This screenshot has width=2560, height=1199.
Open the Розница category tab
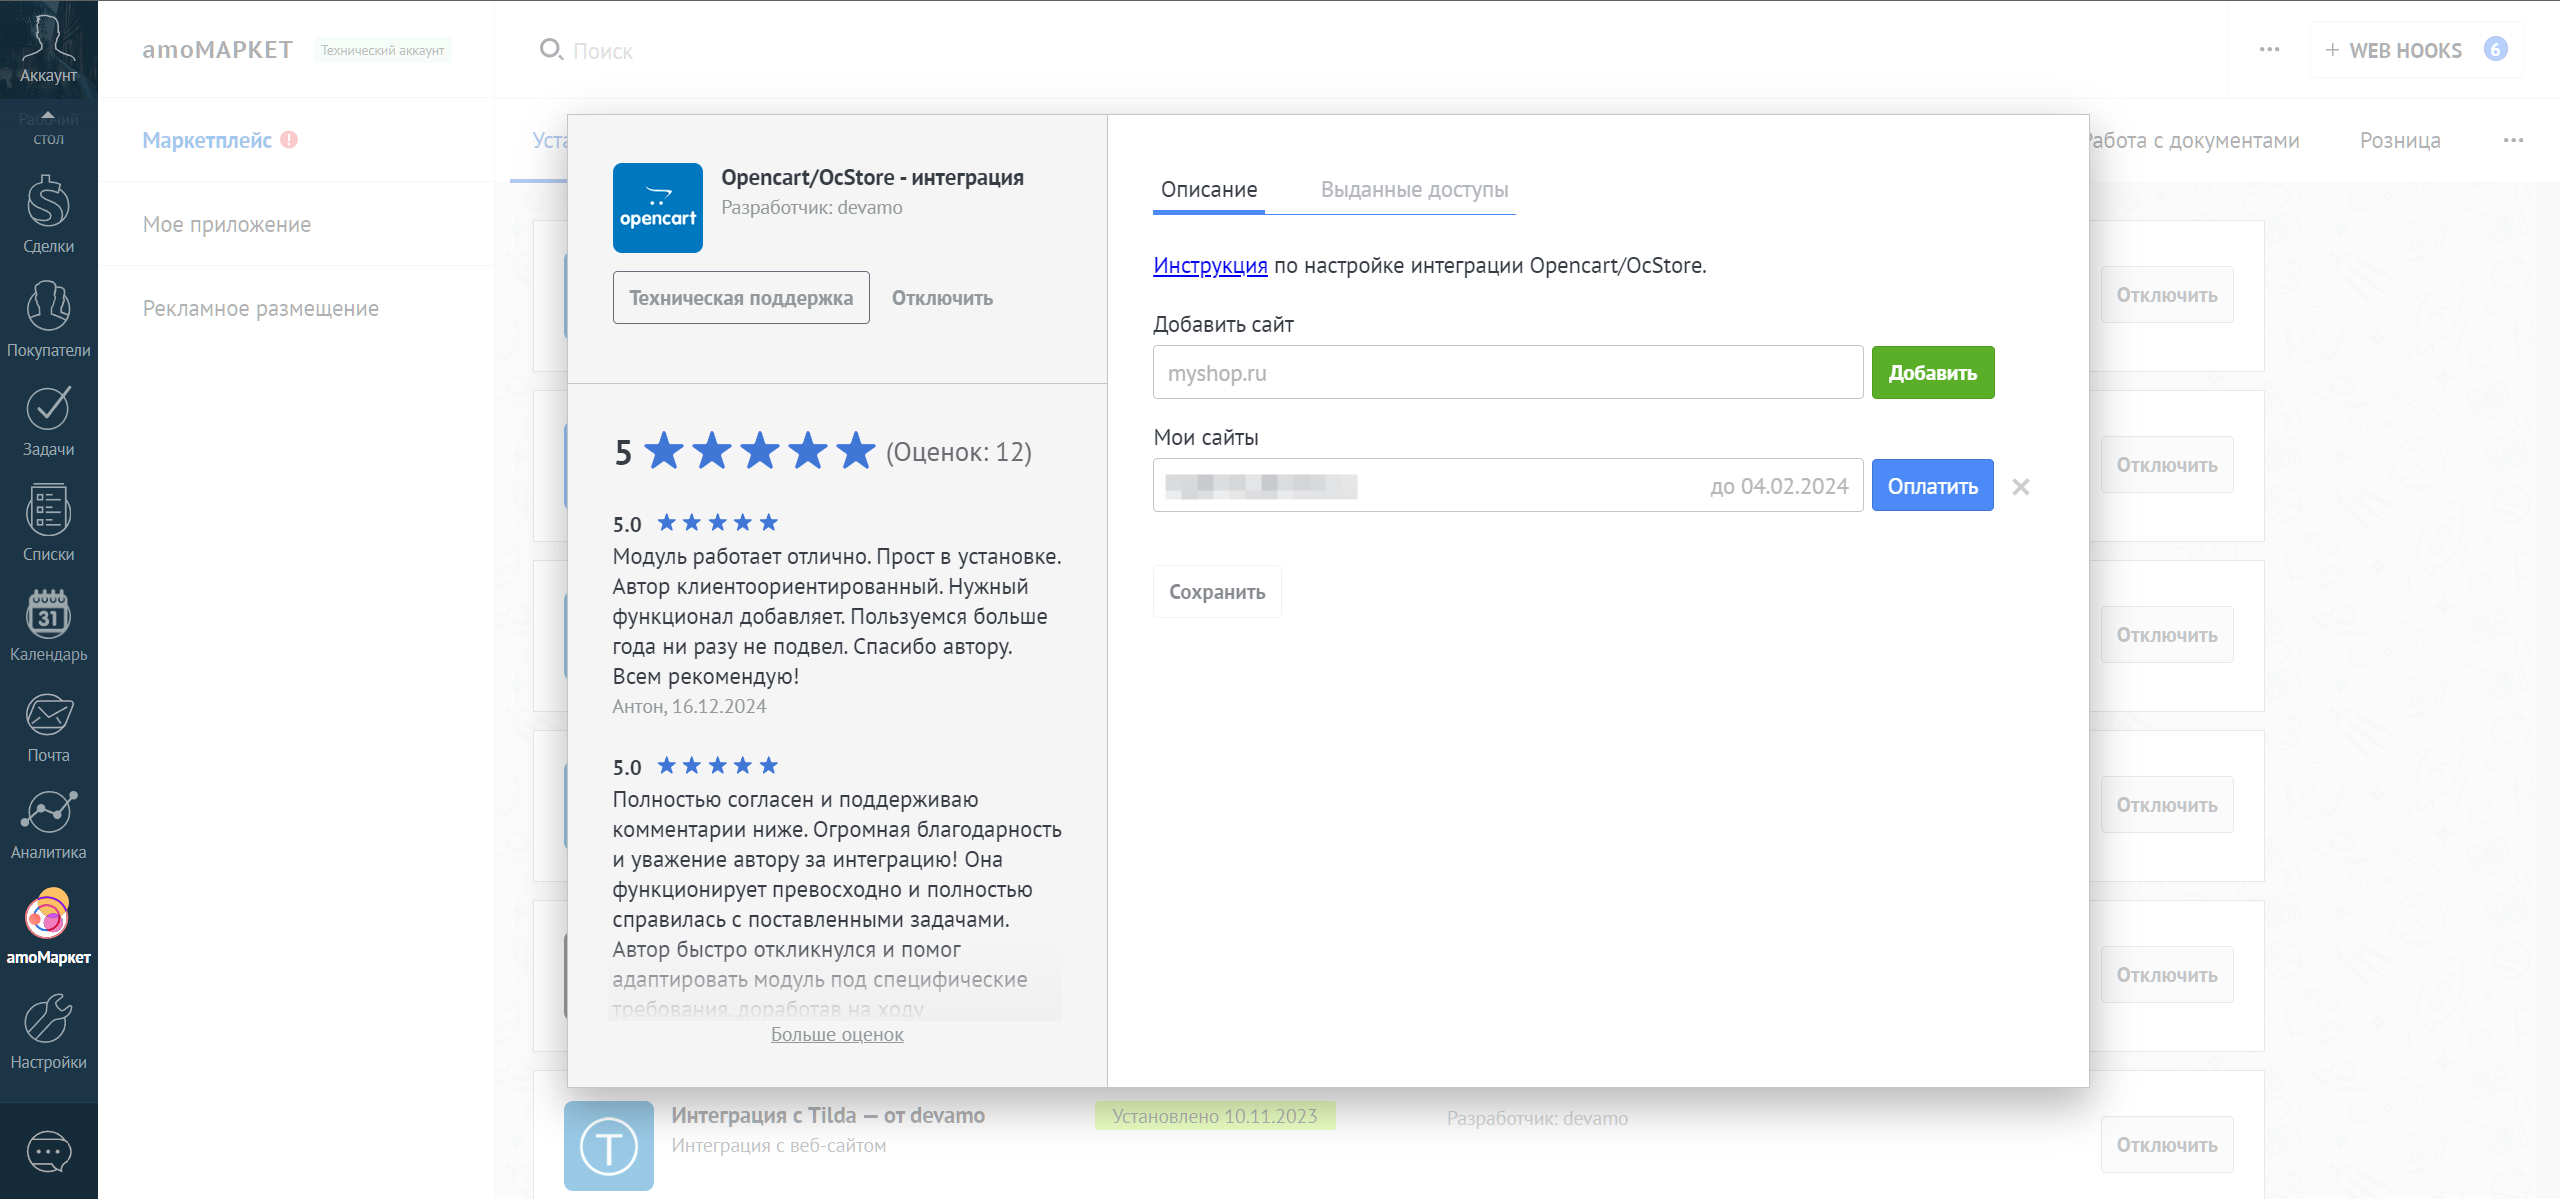pyautogui.click(x=2400, y=140)
